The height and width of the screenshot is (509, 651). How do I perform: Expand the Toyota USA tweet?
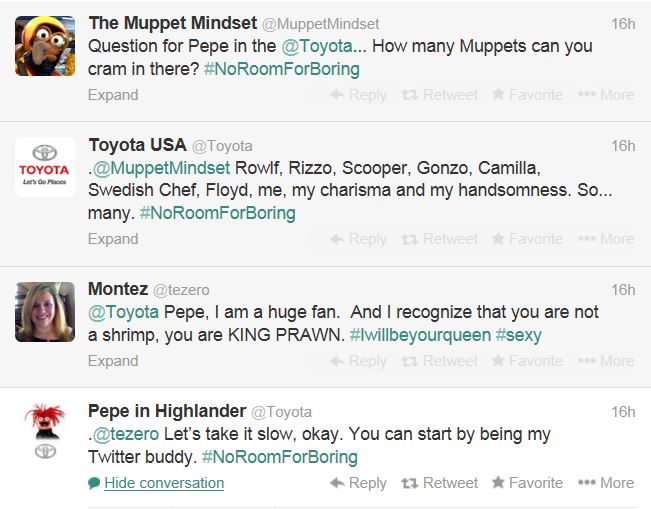113,239
